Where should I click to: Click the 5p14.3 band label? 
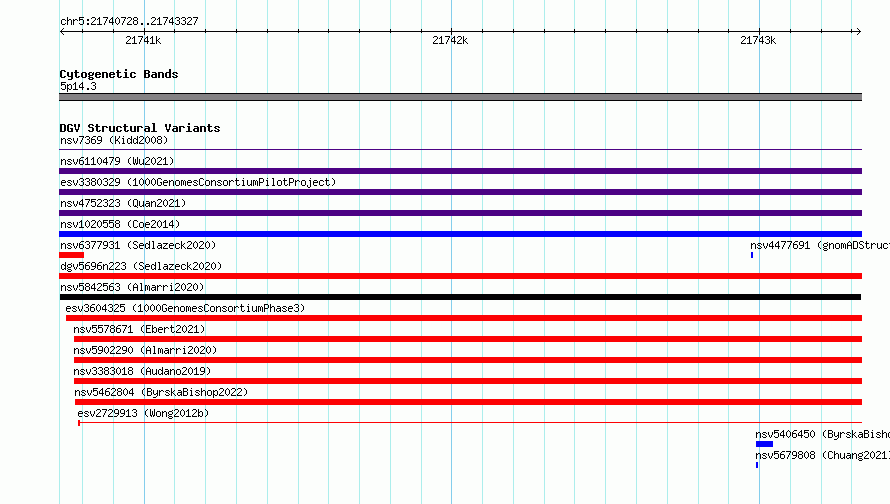click(78, 86)
